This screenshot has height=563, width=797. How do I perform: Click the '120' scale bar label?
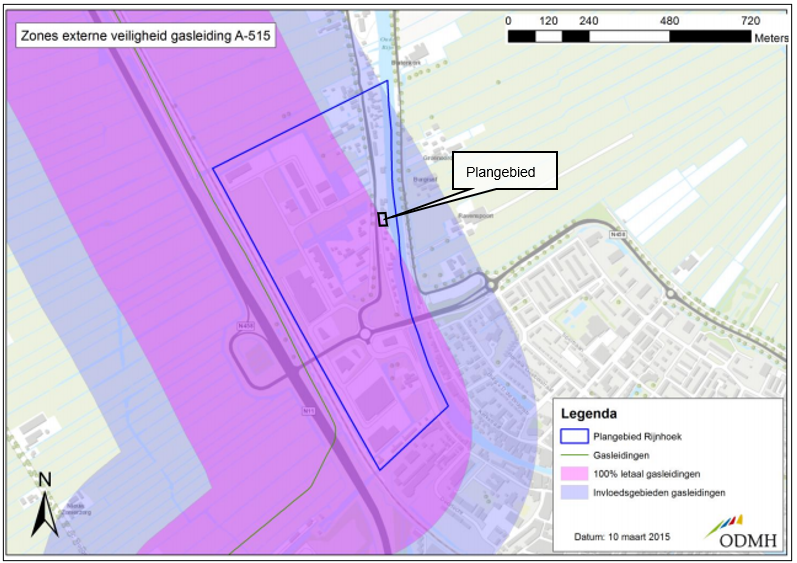[548, 21]
